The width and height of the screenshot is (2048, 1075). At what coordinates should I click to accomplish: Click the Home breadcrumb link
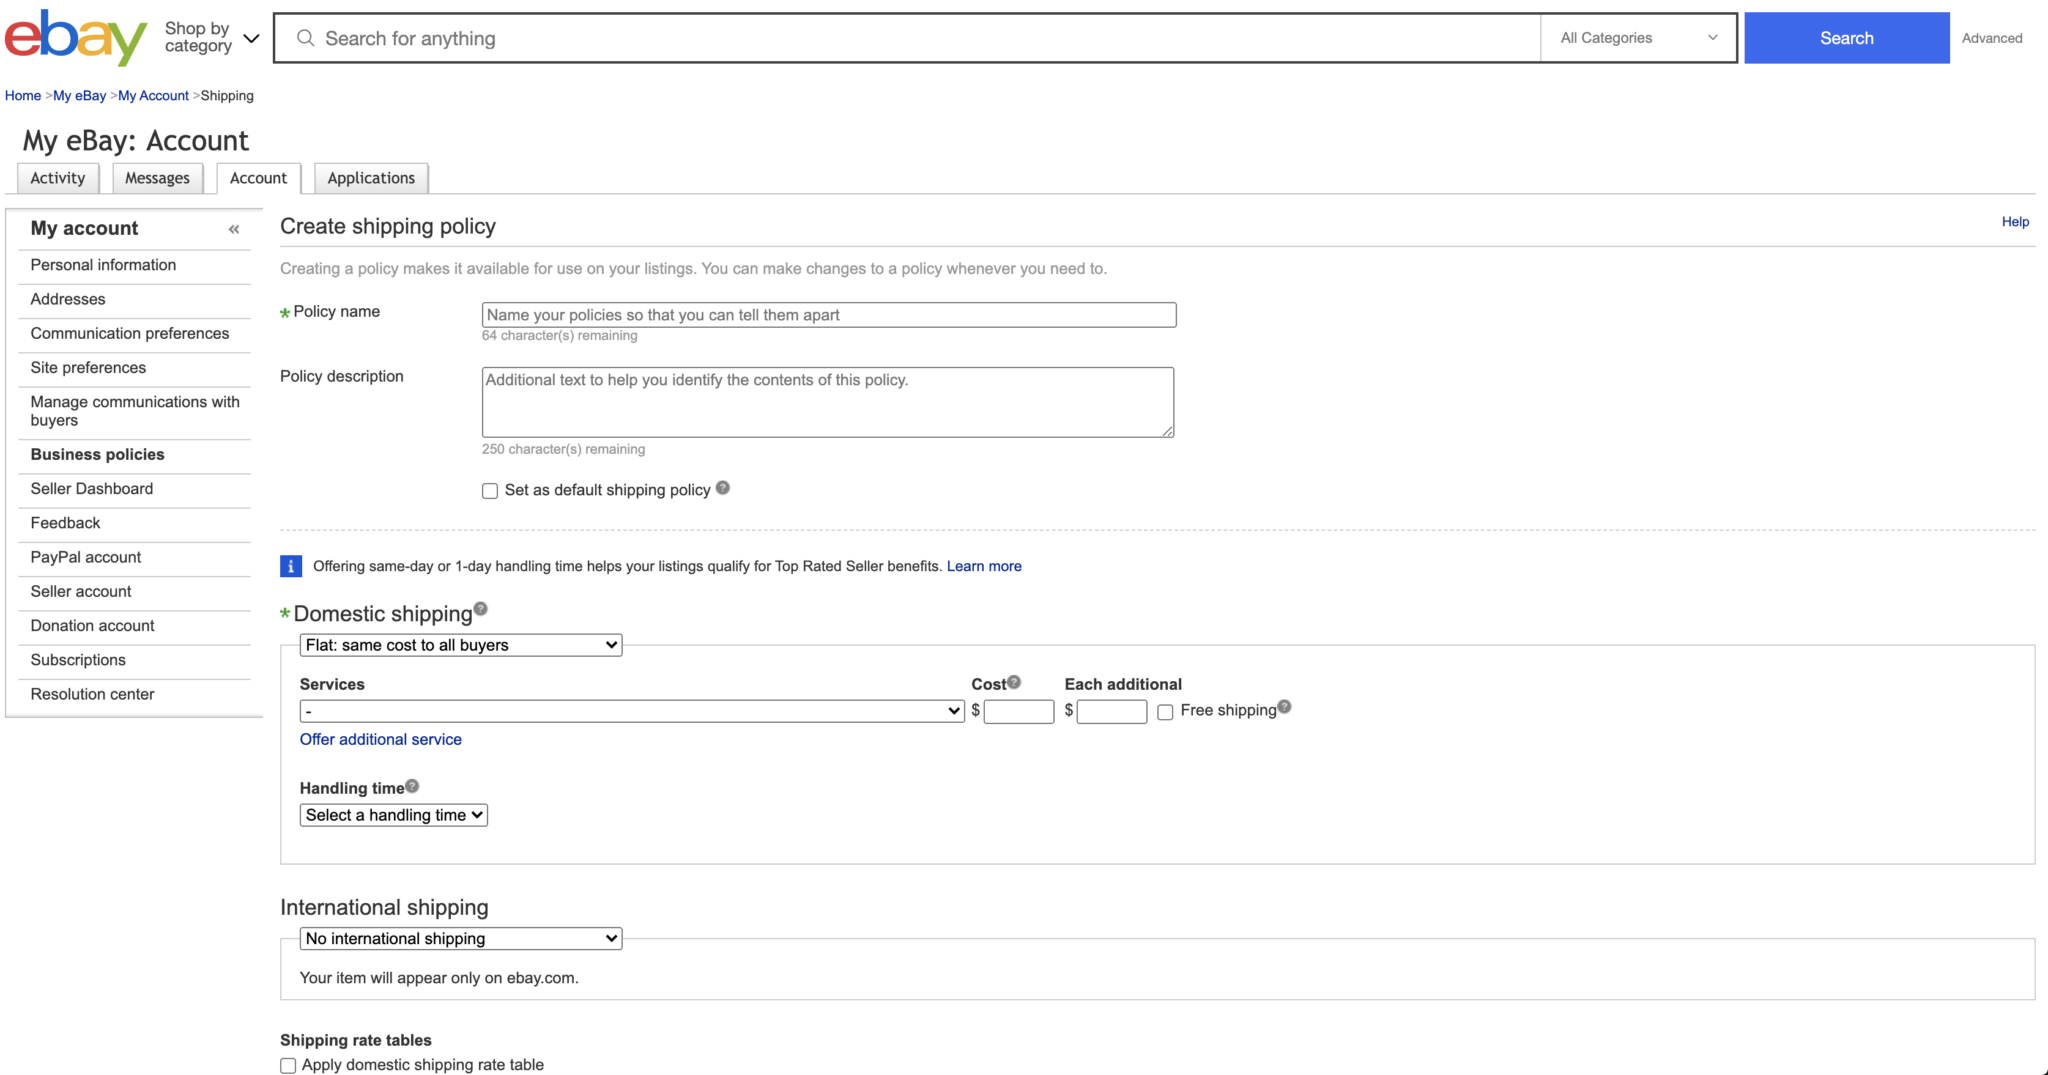[23, 96]
